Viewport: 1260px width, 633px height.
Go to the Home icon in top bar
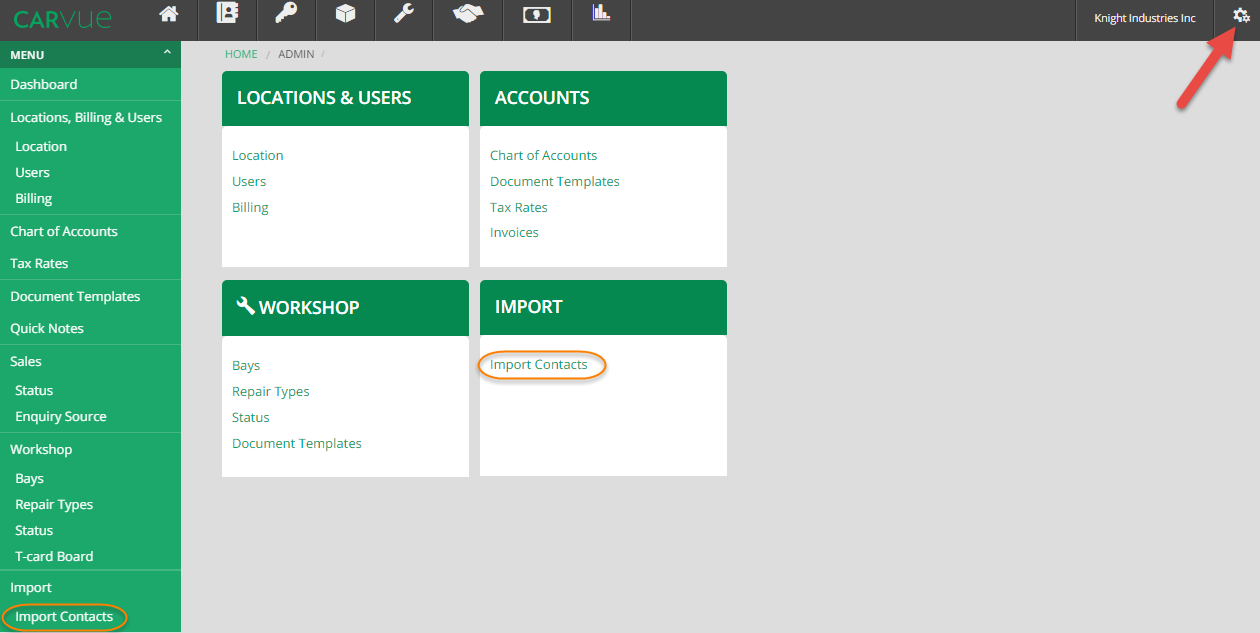[169, 14]
